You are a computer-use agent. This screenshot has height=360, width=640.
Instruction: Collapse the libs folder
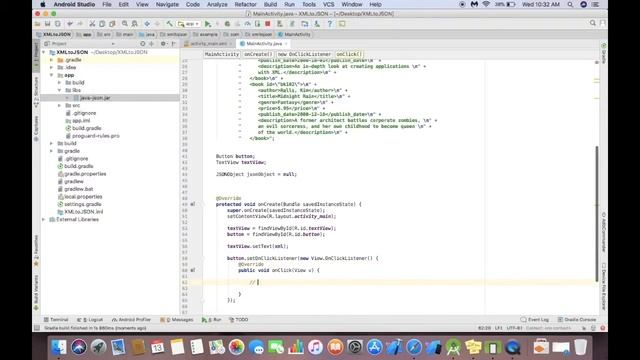(59, 90)
